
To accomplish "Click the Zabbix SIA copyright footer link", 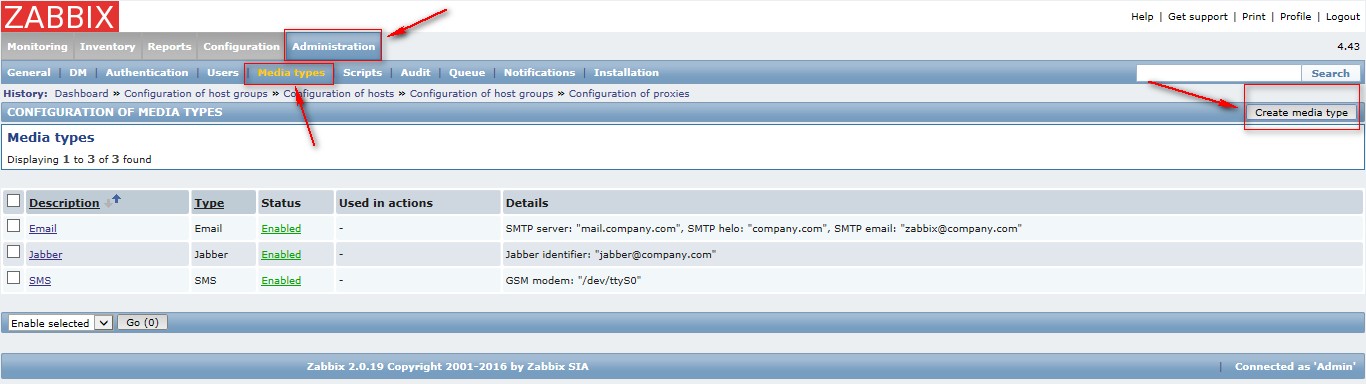I will point(448,367).
